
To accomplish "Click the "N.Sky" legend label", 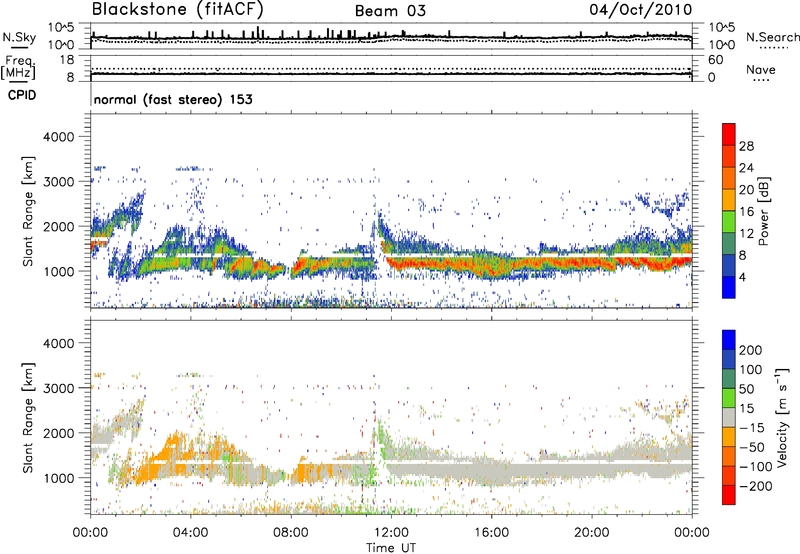I will click(x=19, y=37).
